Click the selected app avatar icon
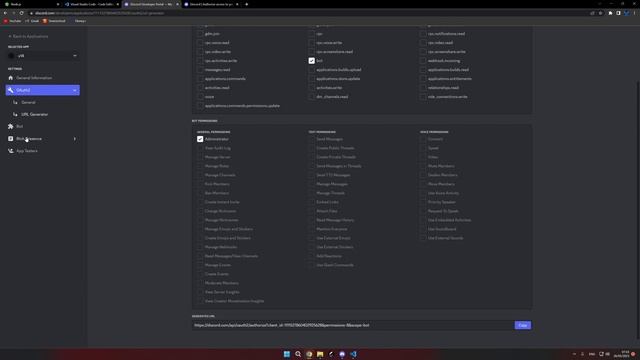The image size is (640, 360). point(11,56)
